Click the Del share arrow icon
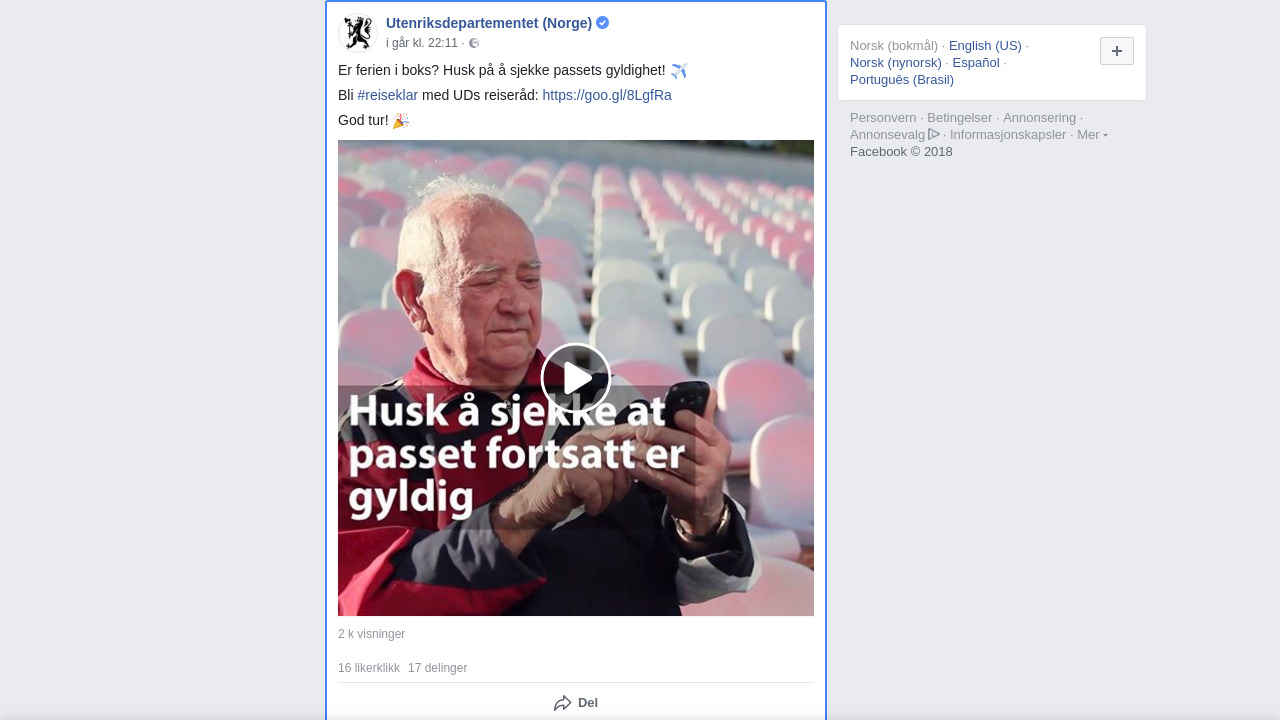The image size is (1280, 720). point(563,703)
